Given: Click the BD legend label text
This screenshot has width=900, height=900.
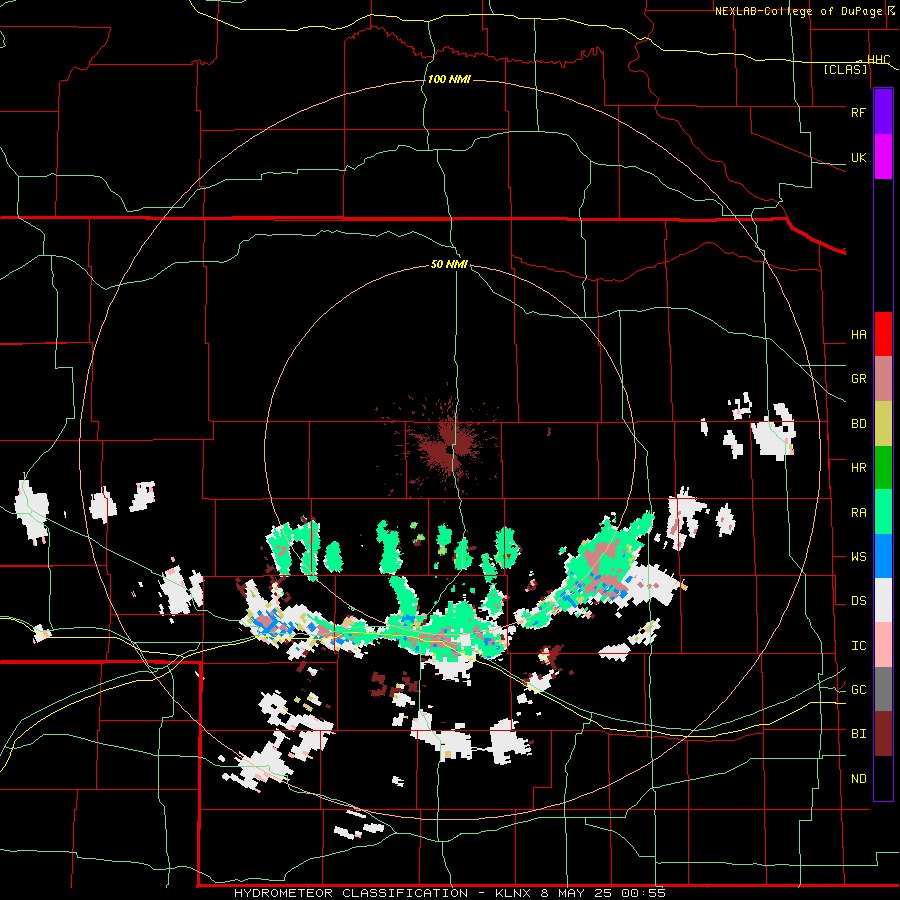Looking at the screenshot, I should (x=858, y=424).
